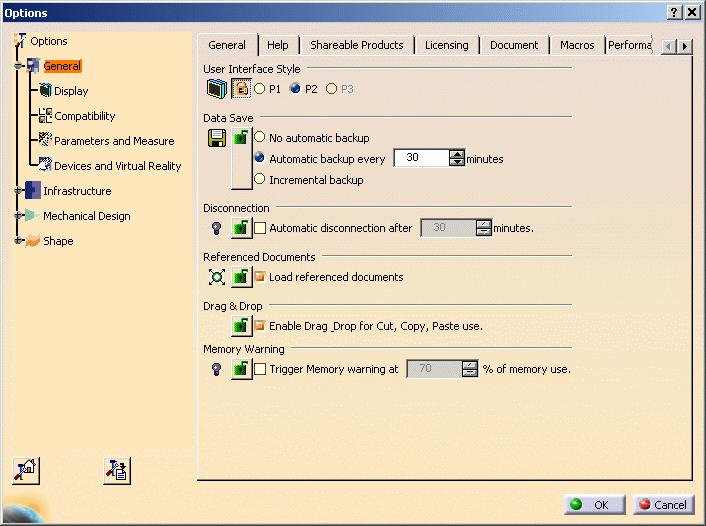The width and height of the screenshot is (706, 526).
Task: Select Shape in the tree
Action: tap(58, 241)
